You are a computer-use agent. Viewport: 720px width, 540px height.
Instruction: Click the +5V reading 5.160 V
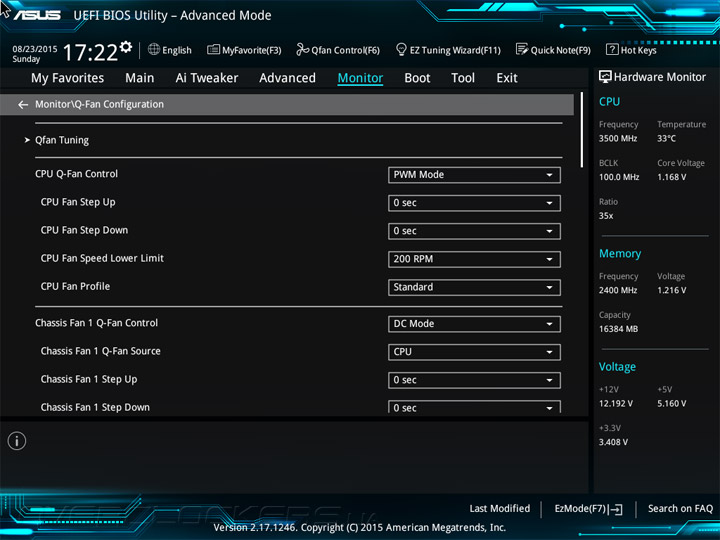(x=672, y=403)
